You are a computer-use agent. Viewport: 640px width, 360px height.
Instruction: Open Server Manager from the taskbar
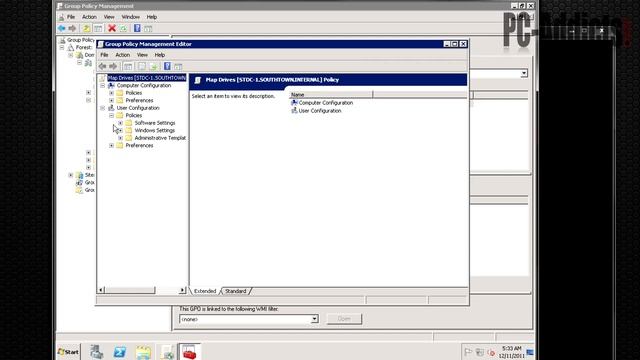97,351
